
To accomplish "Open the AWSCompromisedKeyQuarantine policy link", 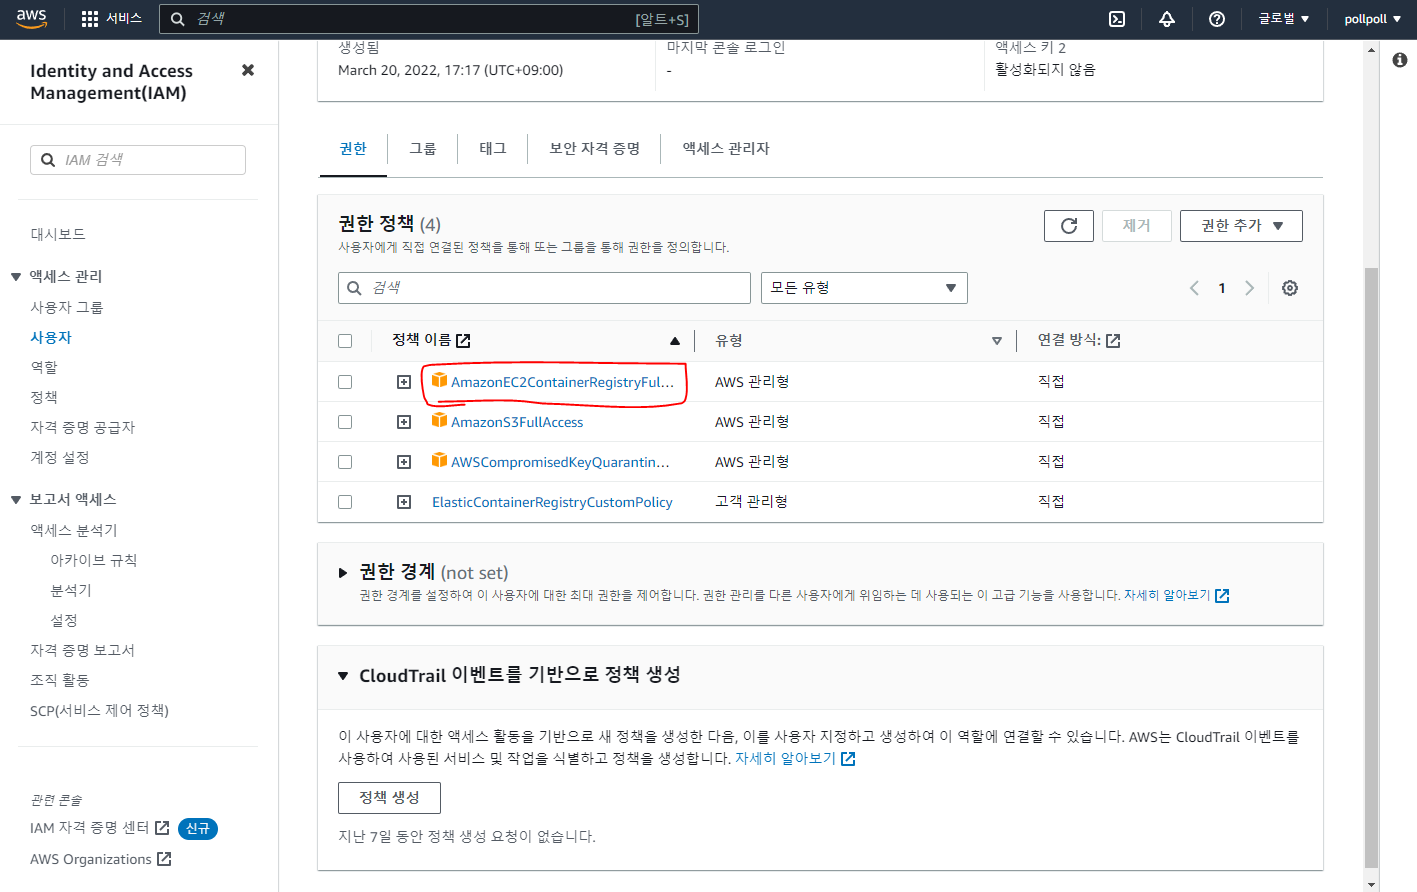I will [x=560, y=462].
